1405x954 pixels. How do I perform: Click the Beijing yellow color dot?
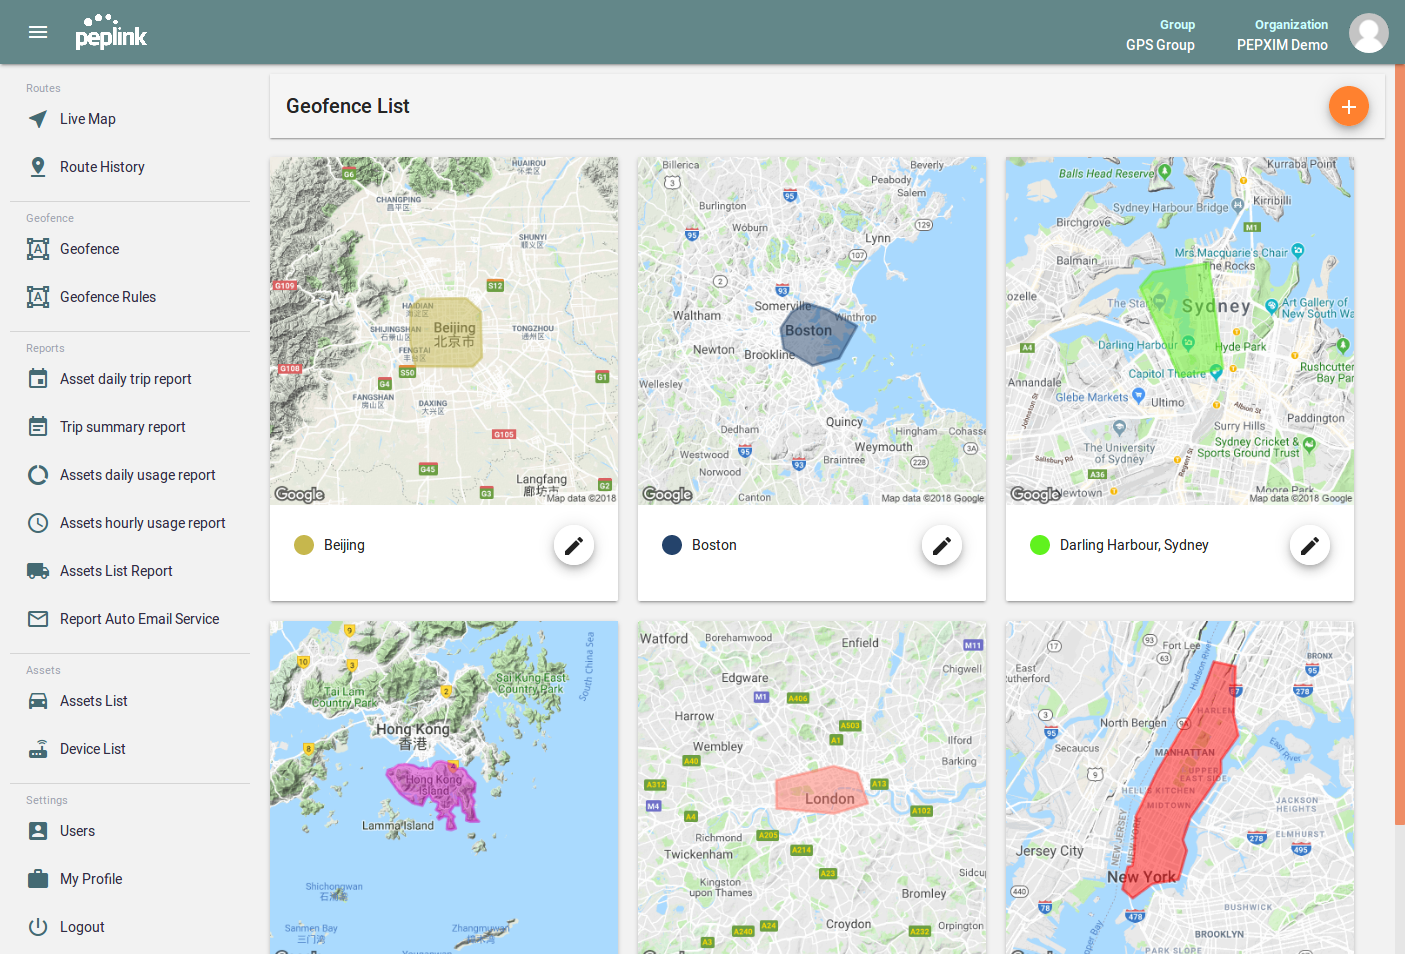pos(304,545)
